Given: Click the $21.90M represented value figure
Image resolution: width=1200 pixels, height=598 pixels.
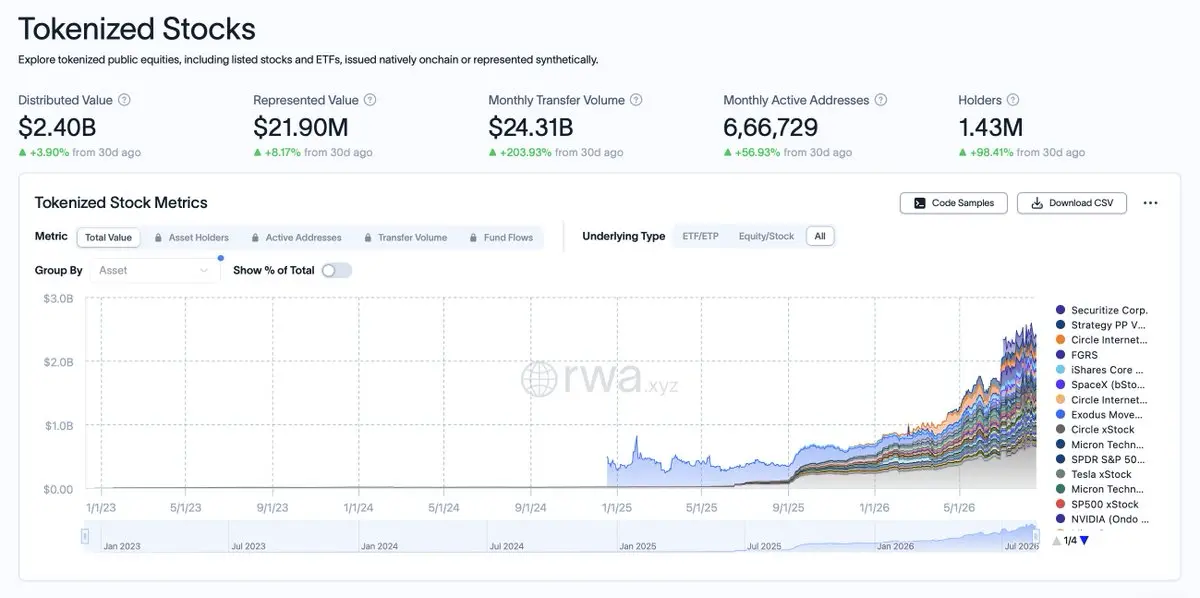Looking at the screenshot, I should tap(300, 127).
